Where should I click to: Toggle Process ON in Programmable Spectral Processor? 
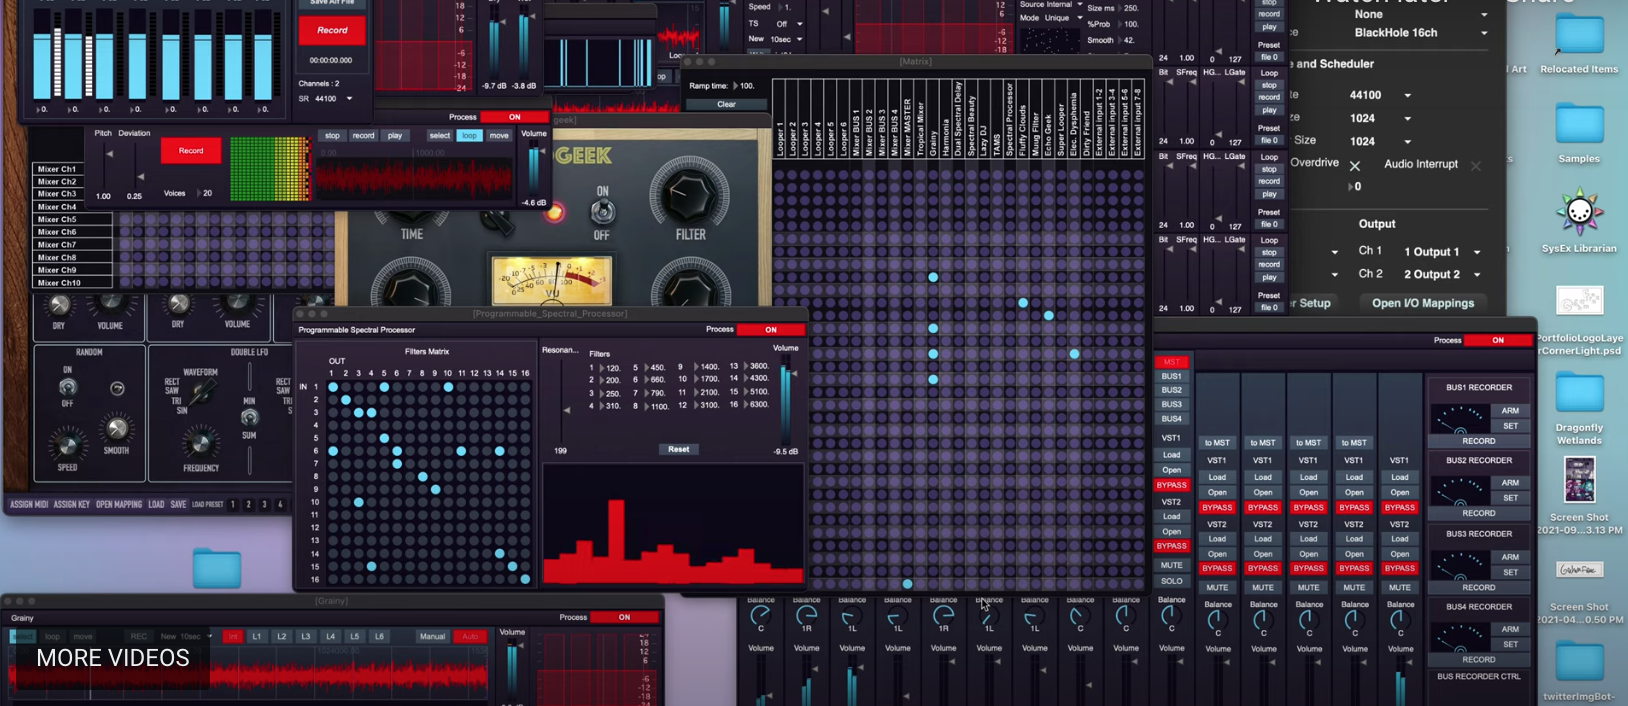click(x=771, y=329)
